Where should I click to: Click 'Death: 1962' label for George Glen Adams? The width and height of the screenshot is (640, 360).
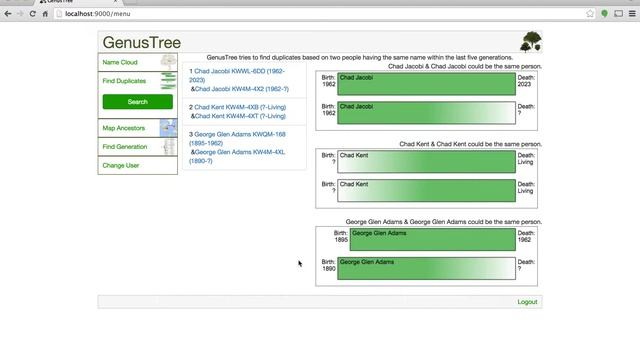526,236
